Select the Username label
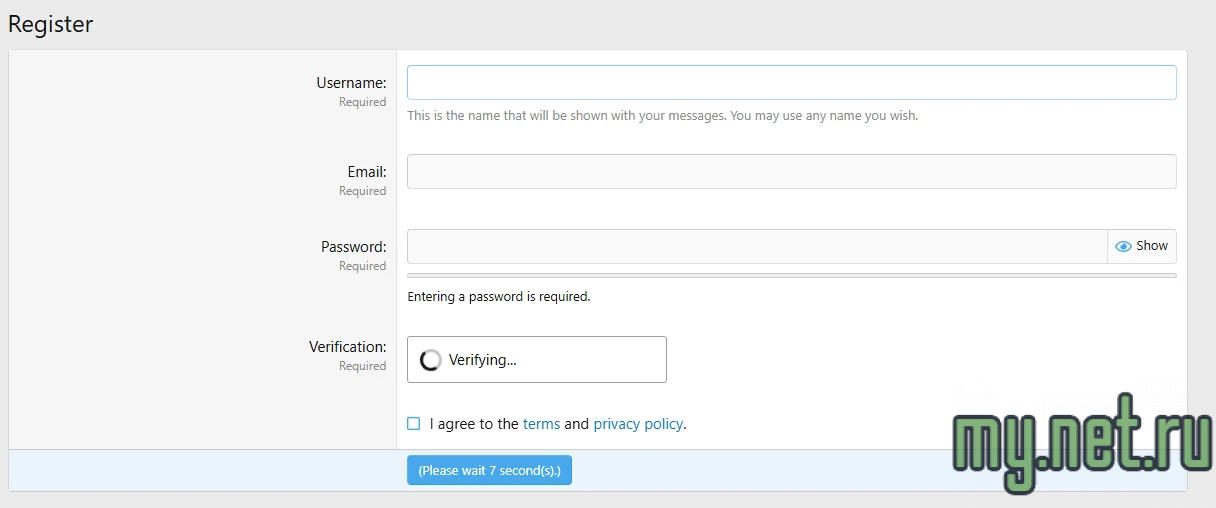Image resolution: width=1216 pixels, height=508 pixels. [x=351, y=83]
